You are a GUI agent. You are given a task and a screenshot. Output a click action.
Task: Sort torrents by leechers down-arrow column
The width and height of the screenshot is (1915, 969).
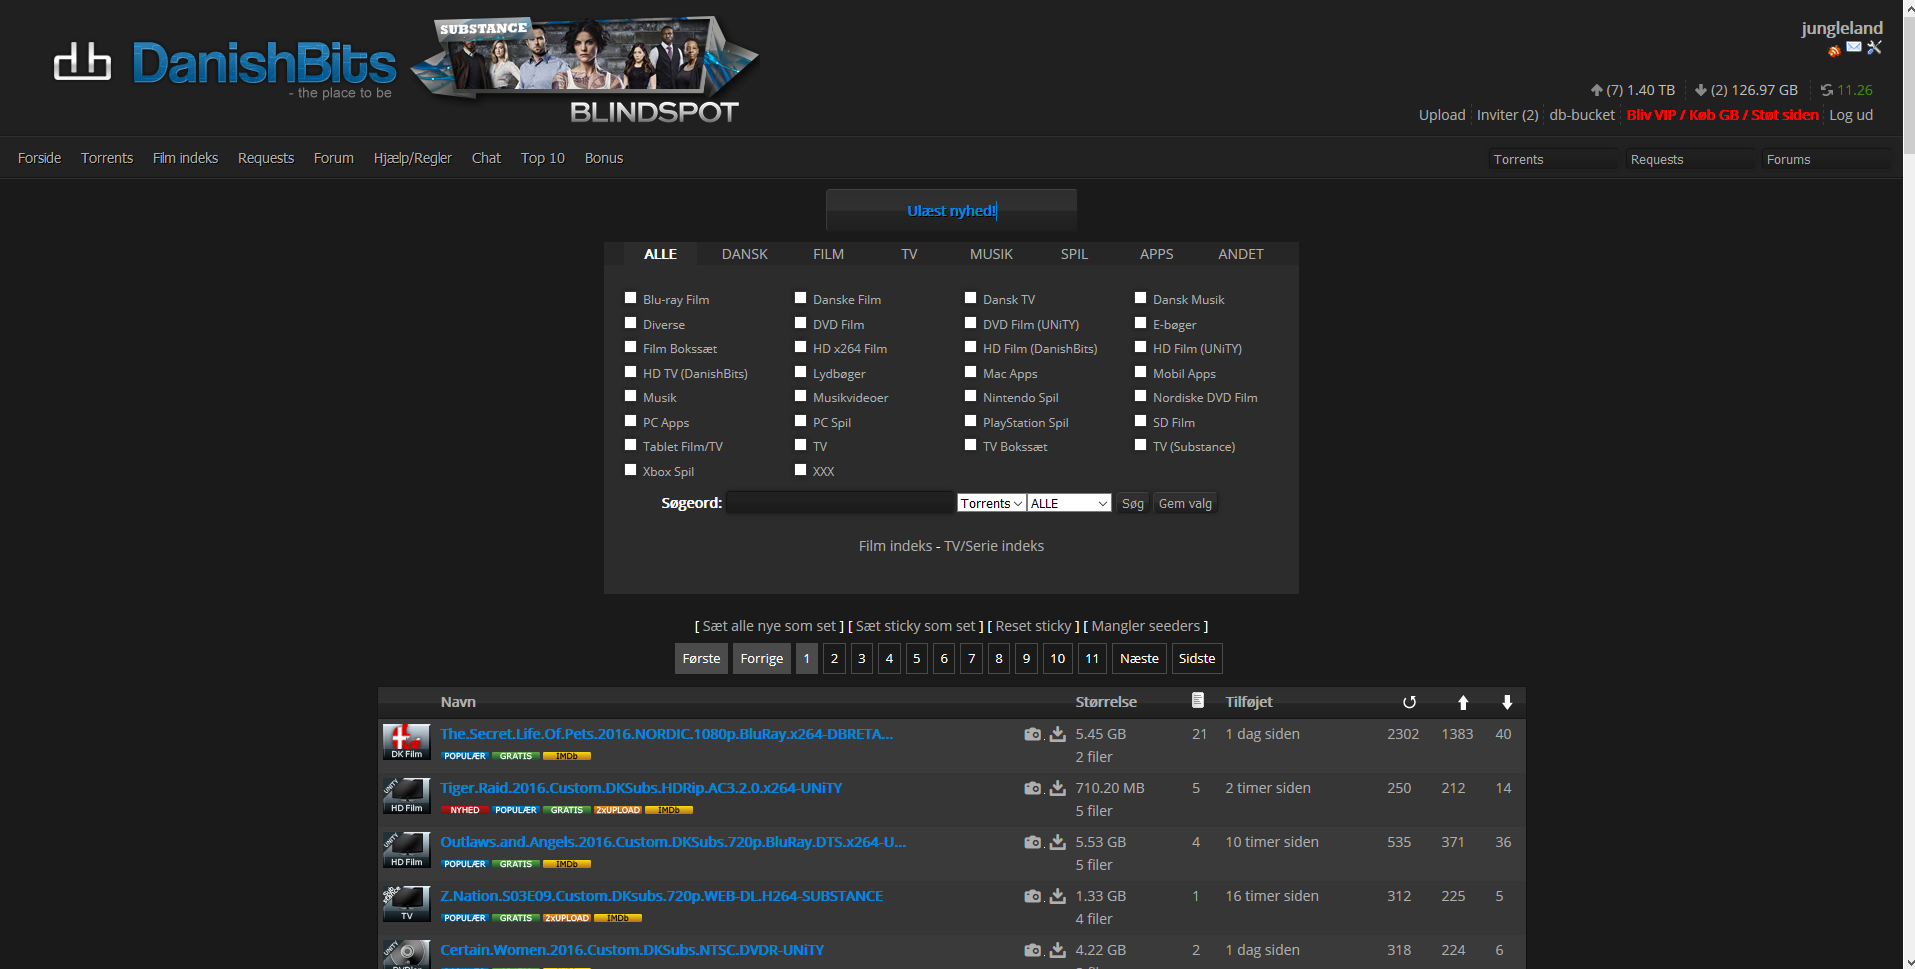(1507, 702)
